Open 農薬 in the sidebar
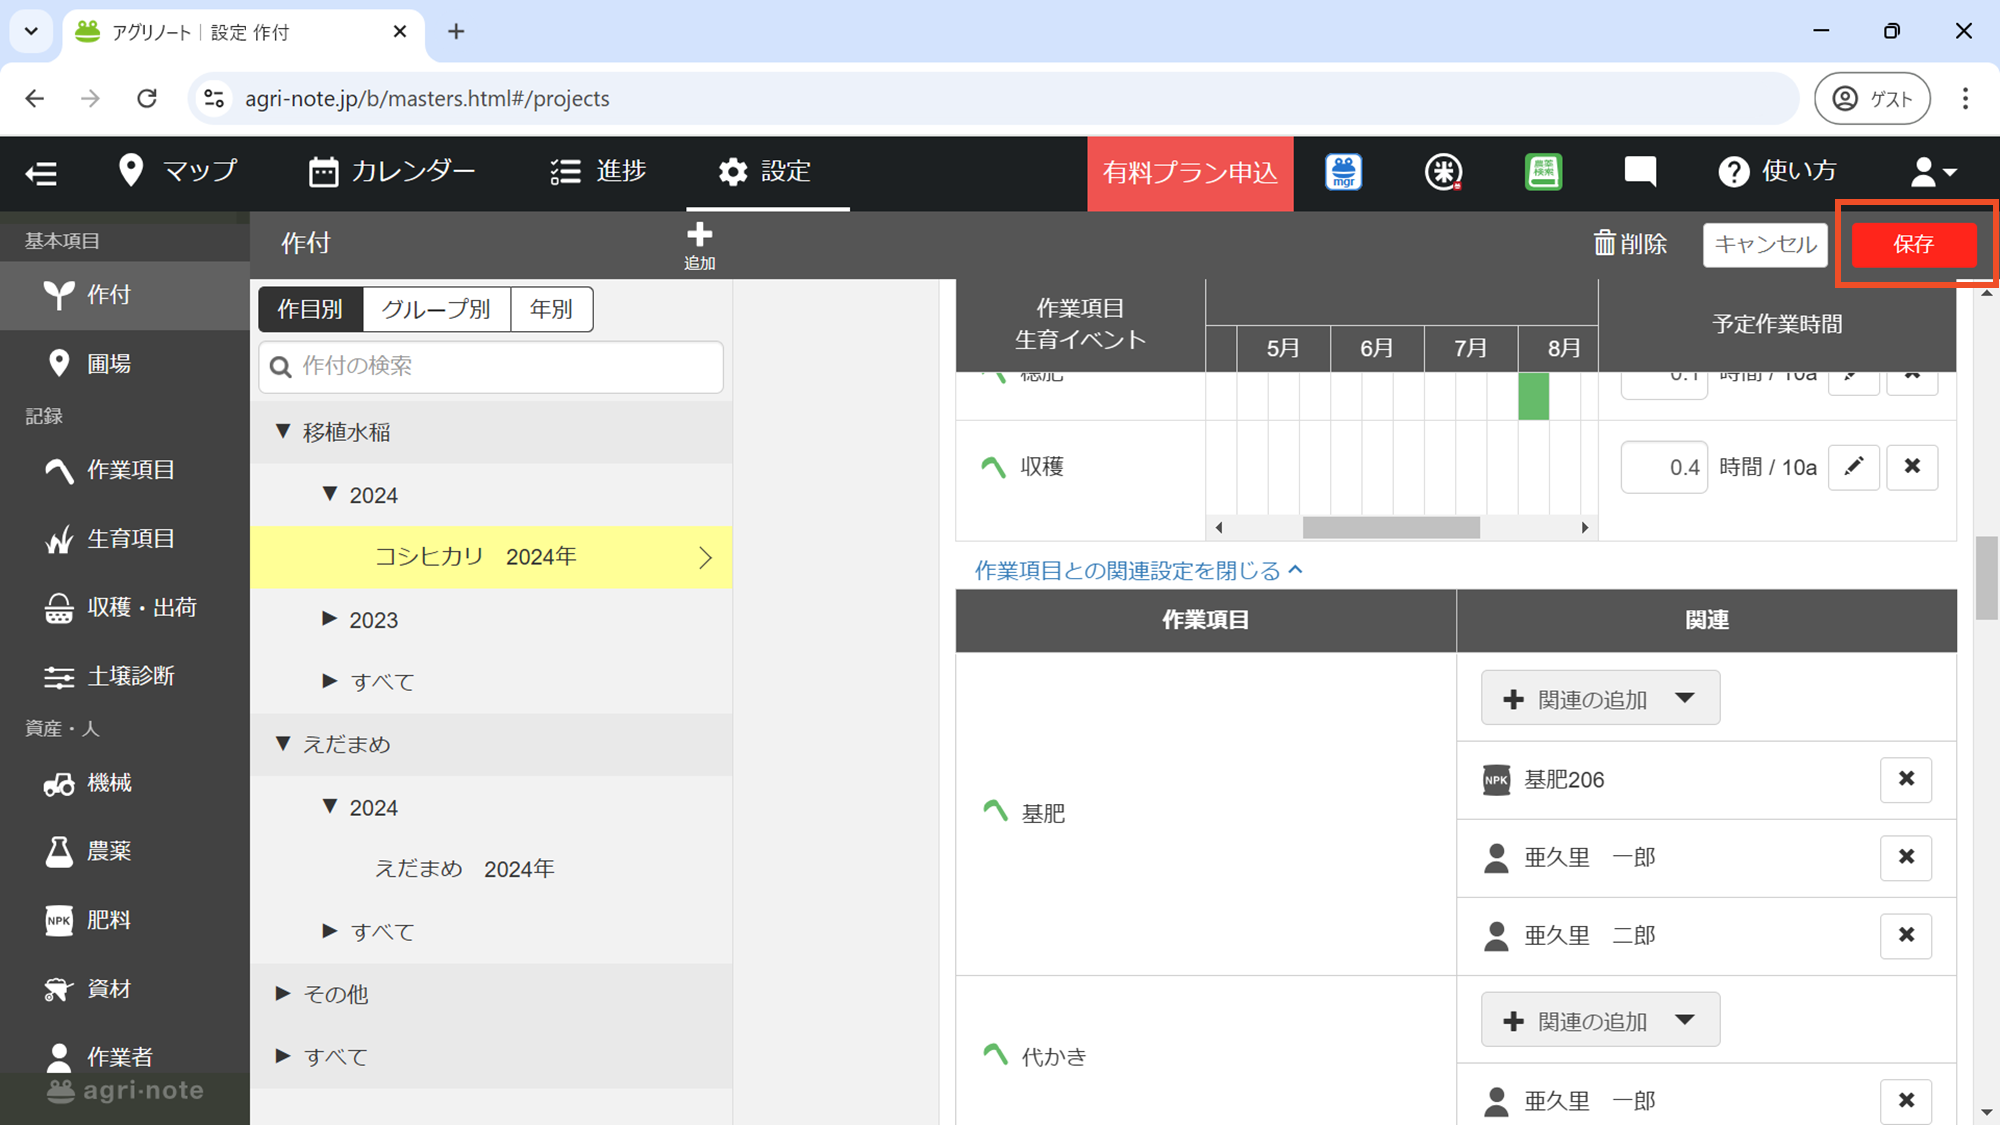 tap(125, 851)
